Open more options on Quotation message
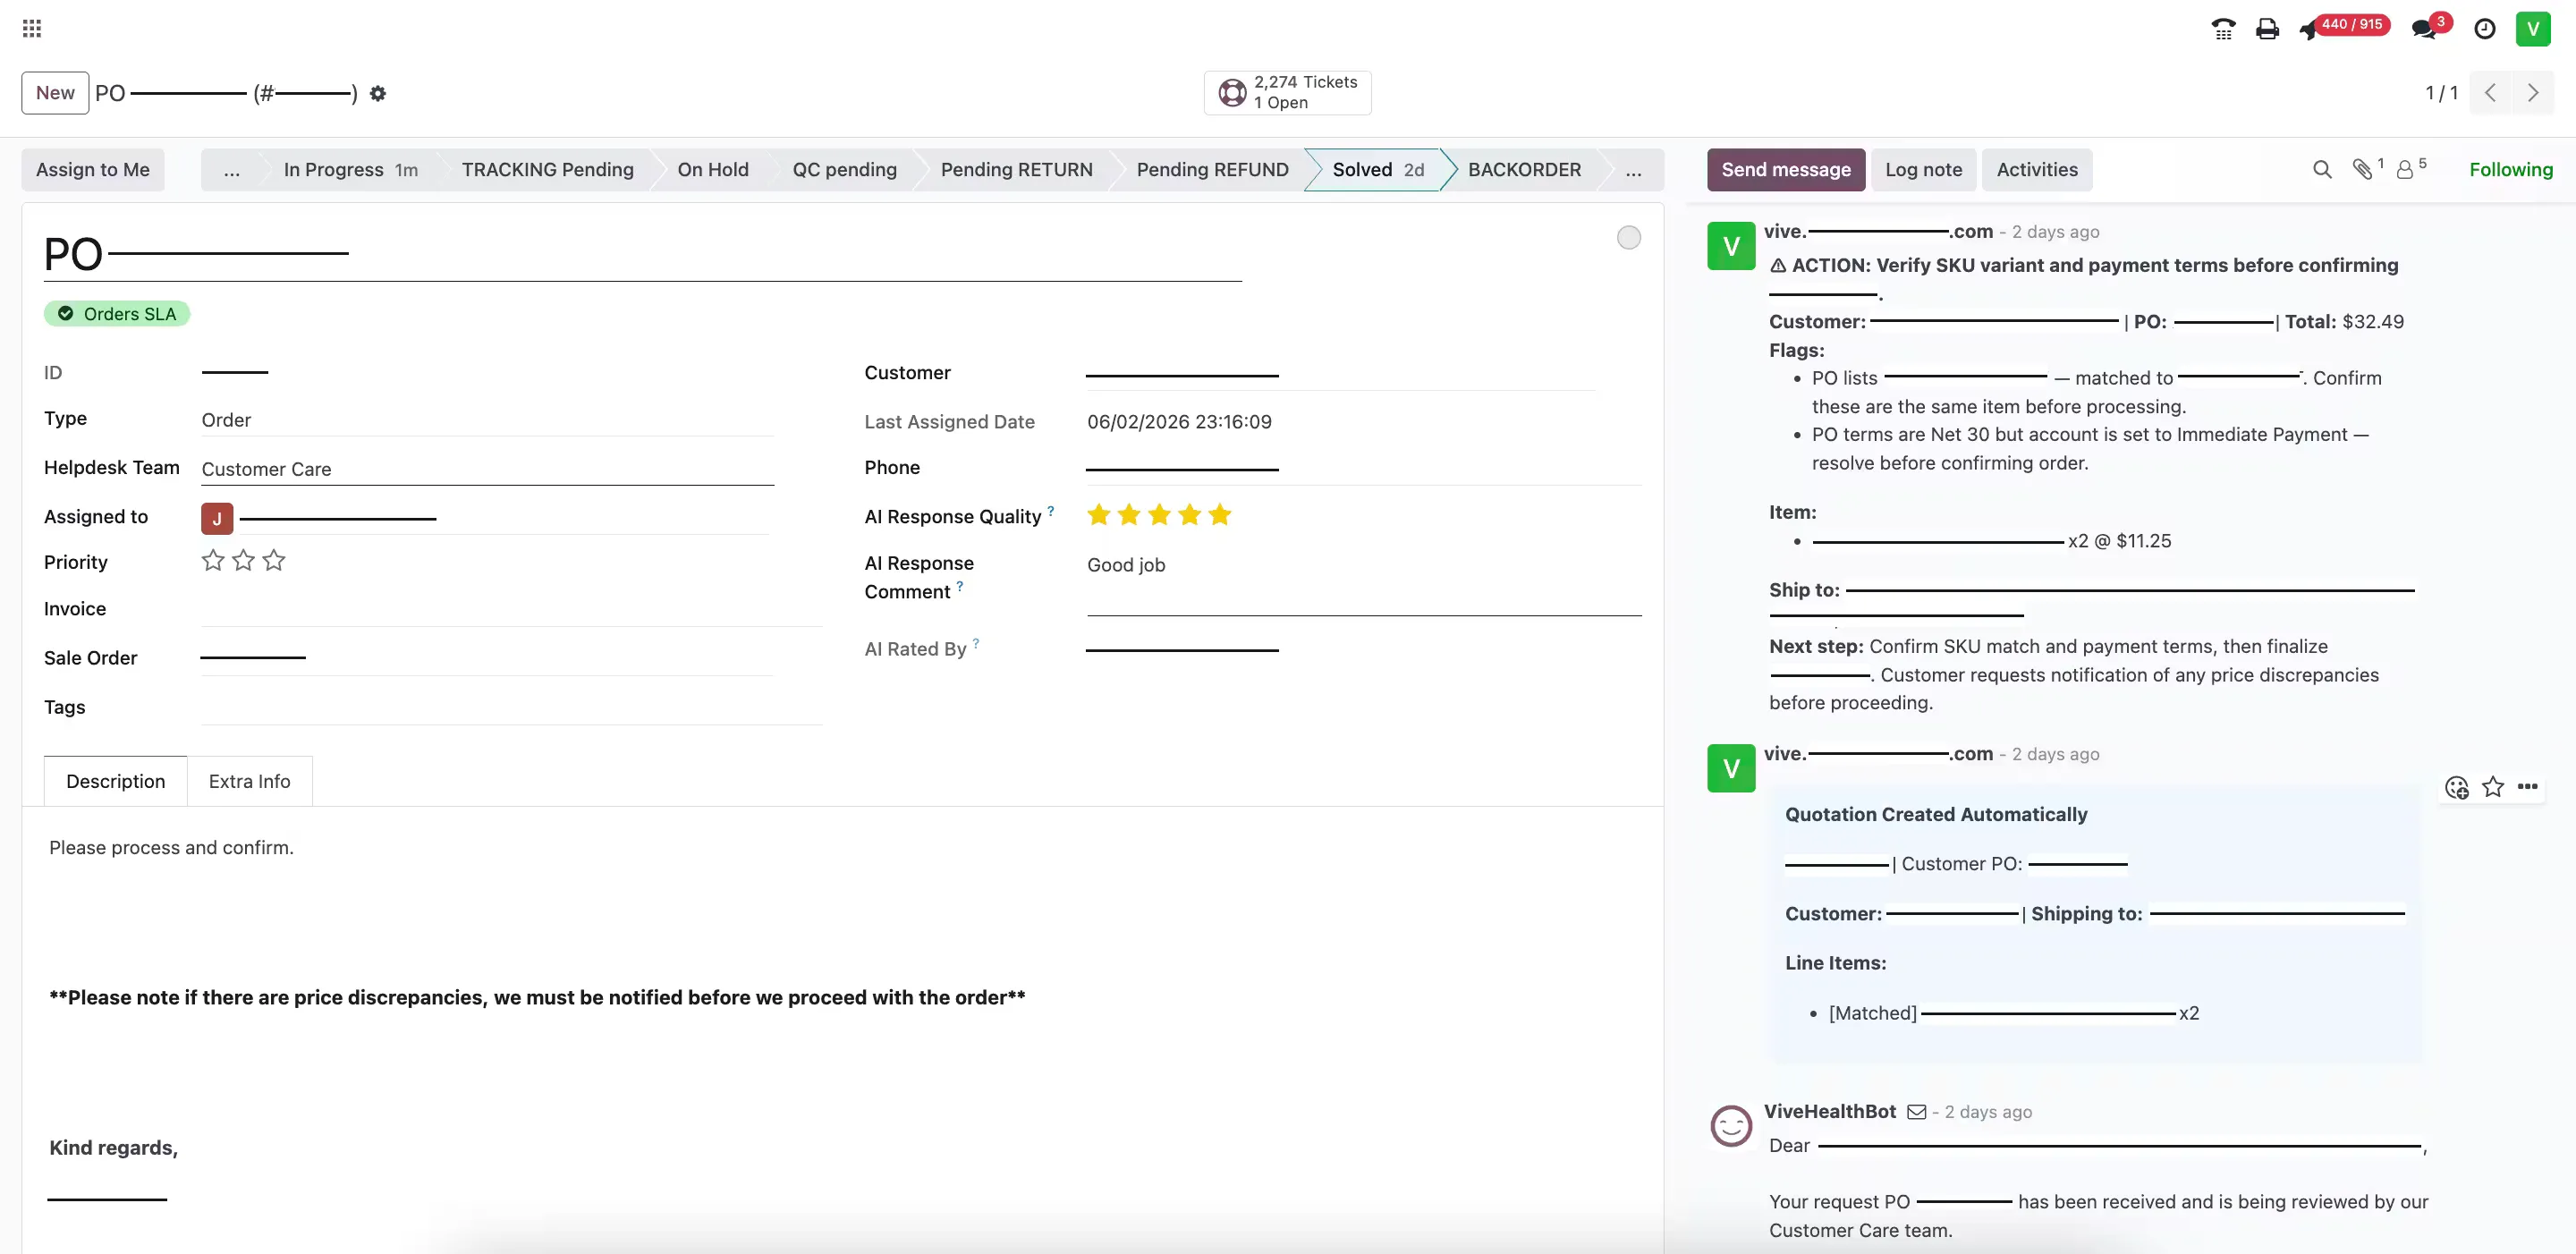Image resolution: width=2576 pixels, height=1254 pixels. 2527,787
